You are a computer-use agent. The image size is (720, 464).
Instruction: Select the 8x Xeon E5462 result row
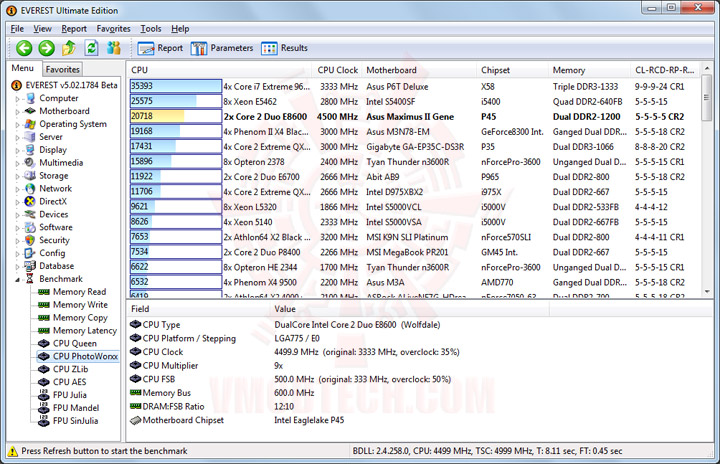[413, 102]
